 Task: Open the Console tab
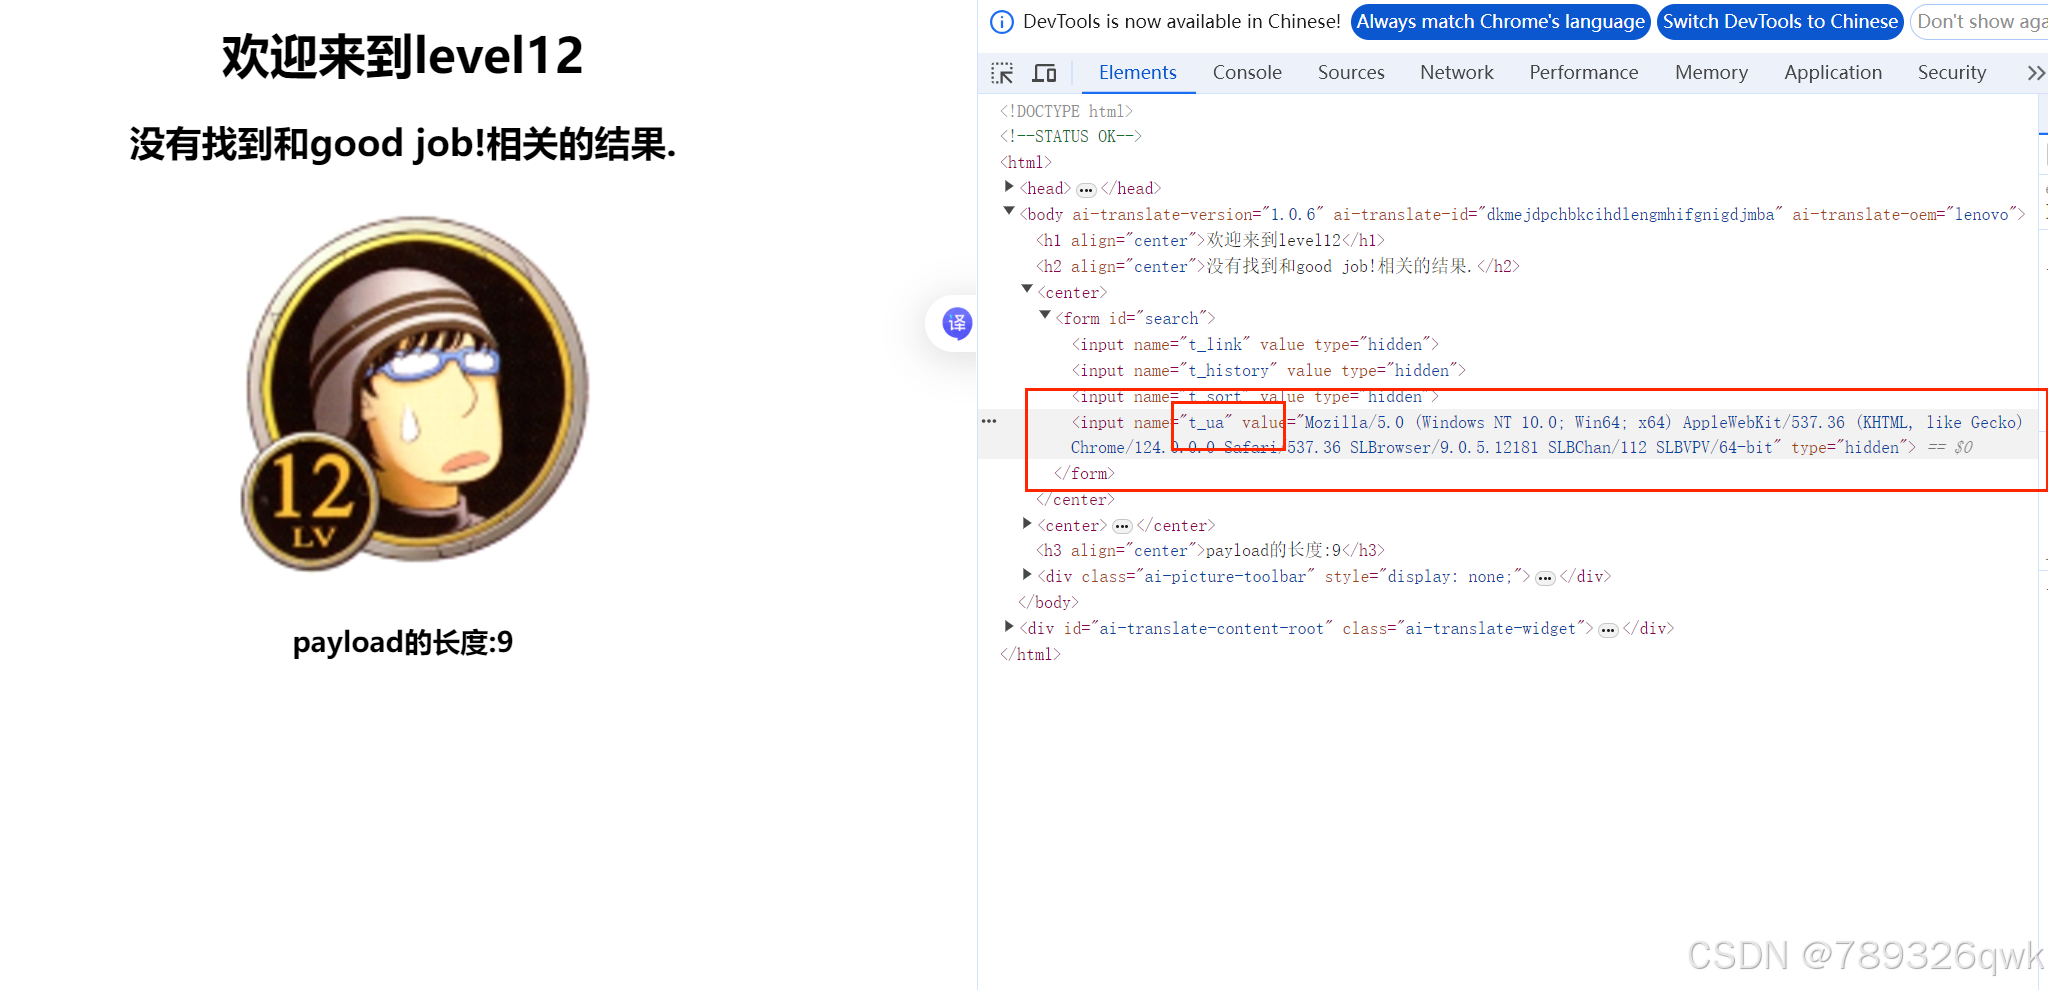[x=1247, y=73]
